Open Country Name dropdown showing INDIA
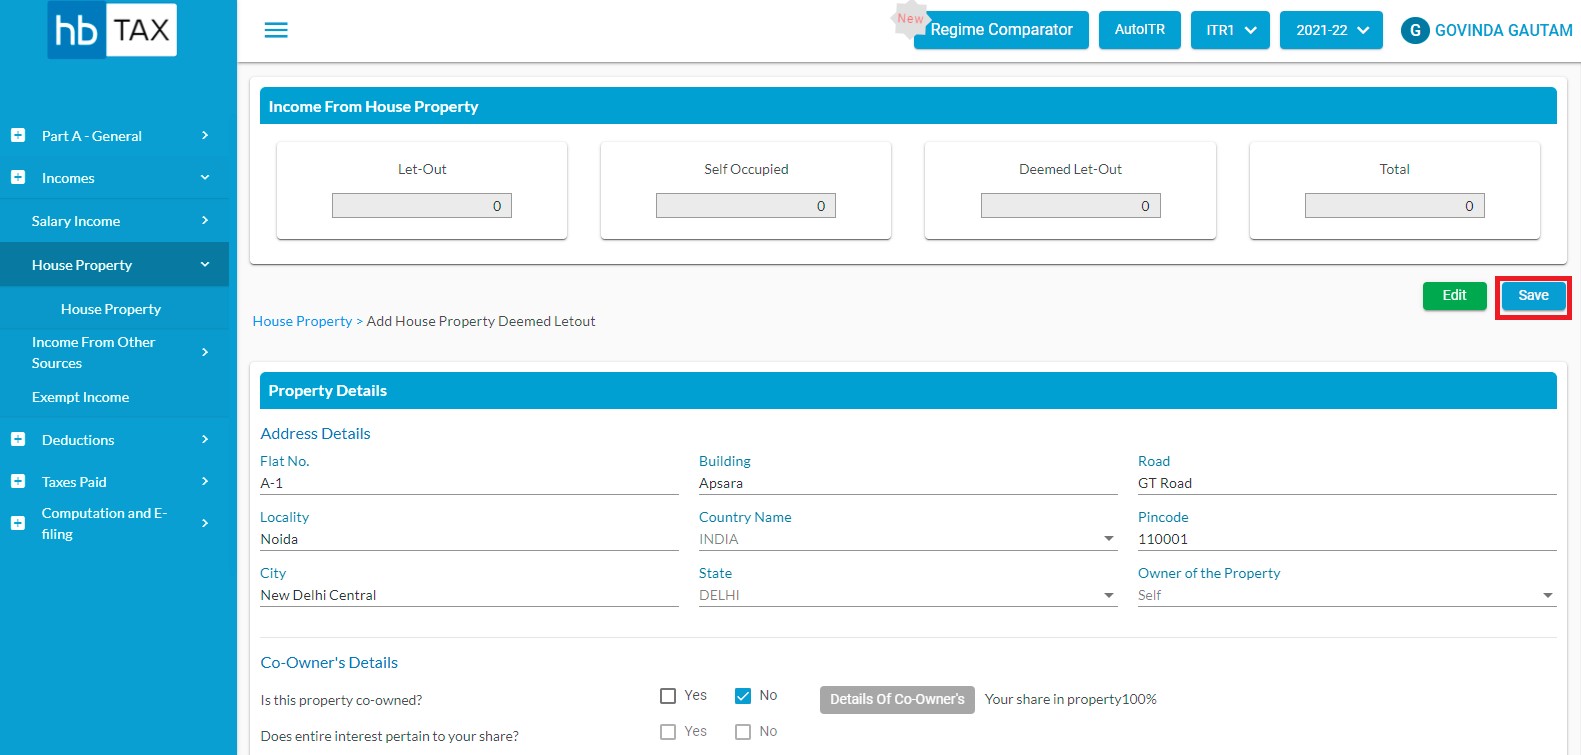Image resolution: width=1581 pixels, height=755 pixels. click(x=908, y=539)
